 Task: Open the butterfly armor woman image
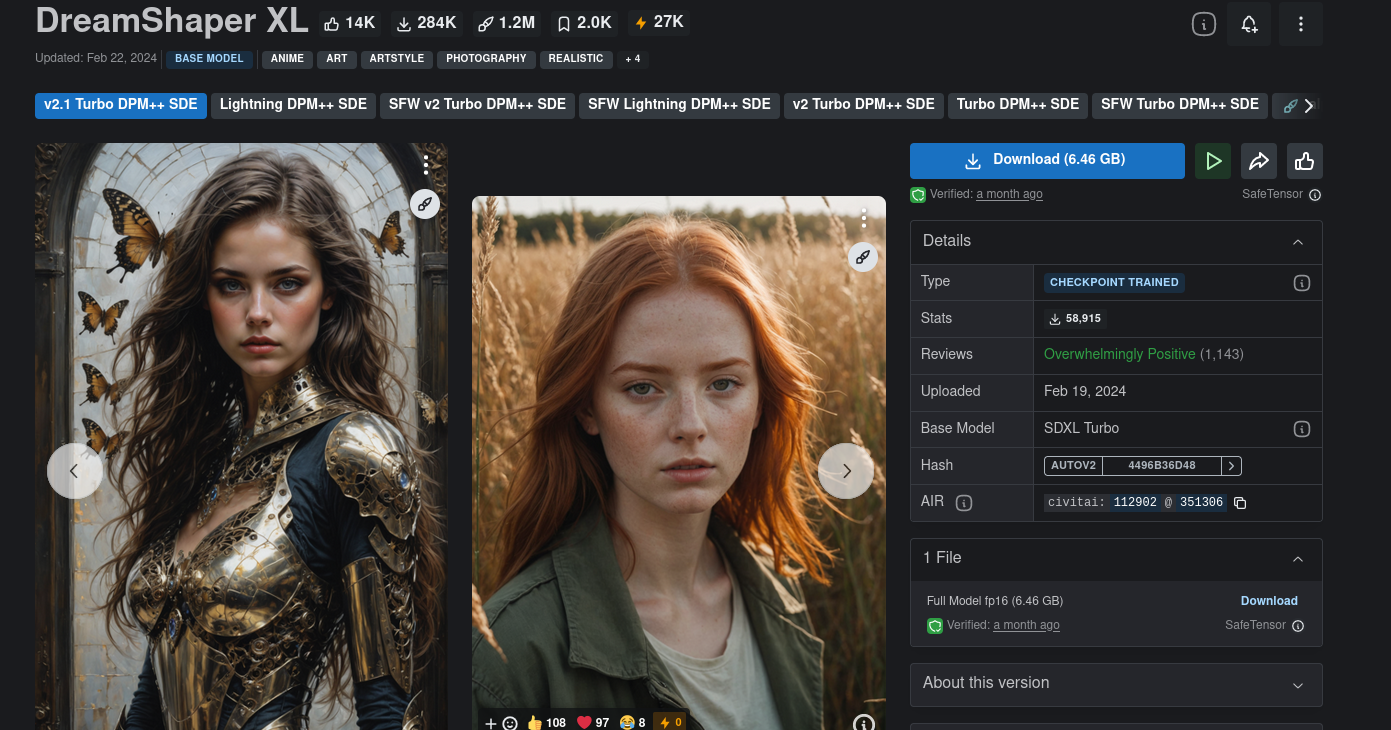(241, 437)
